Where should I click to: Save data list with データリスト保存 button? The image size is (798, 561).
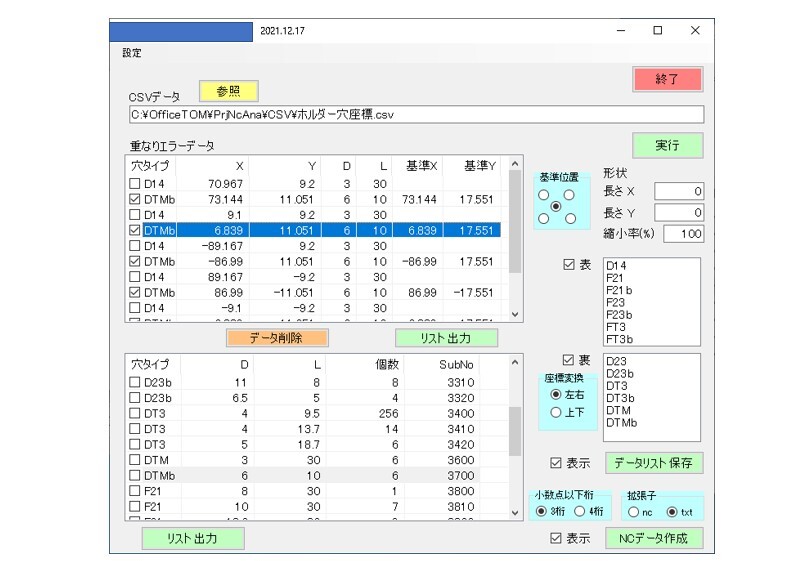click(653, 463)
